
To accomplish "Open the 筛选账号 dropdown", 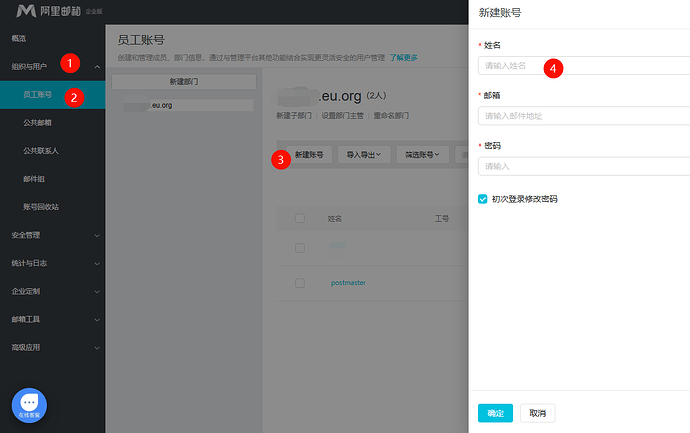I will click(x=422, y=154).
